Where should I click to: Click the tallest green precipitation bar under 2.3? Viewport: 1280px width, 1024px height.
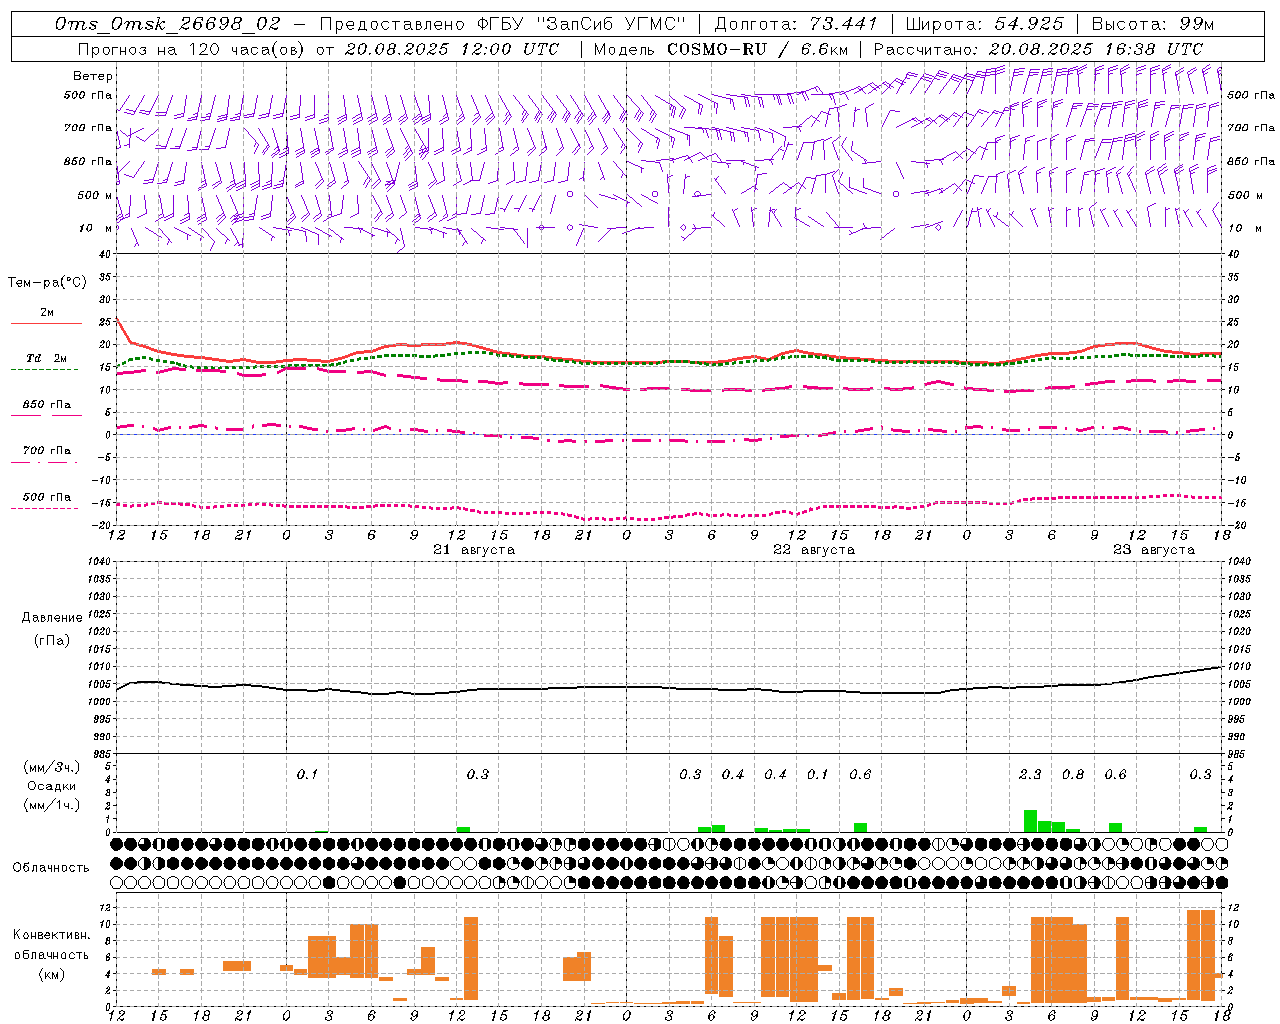click(1030, 821)
